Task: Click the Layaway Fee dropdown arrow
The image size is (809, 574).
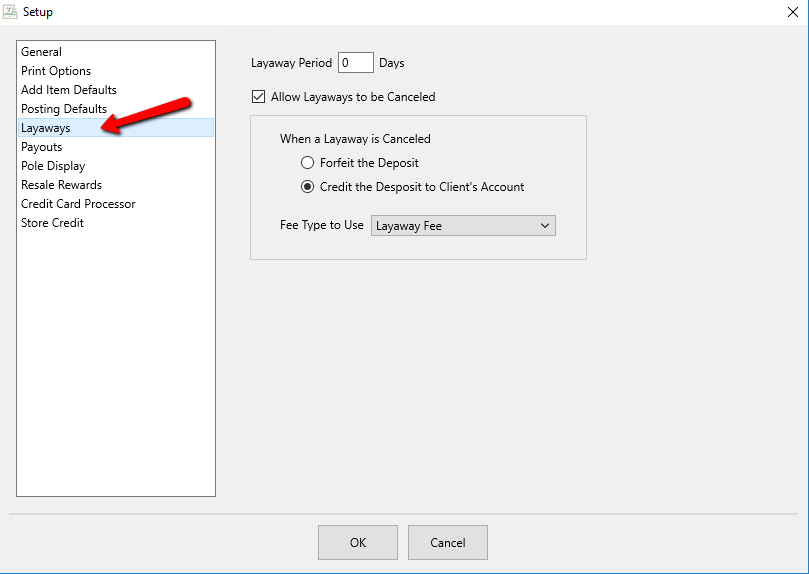Action: tap(544, 226)
